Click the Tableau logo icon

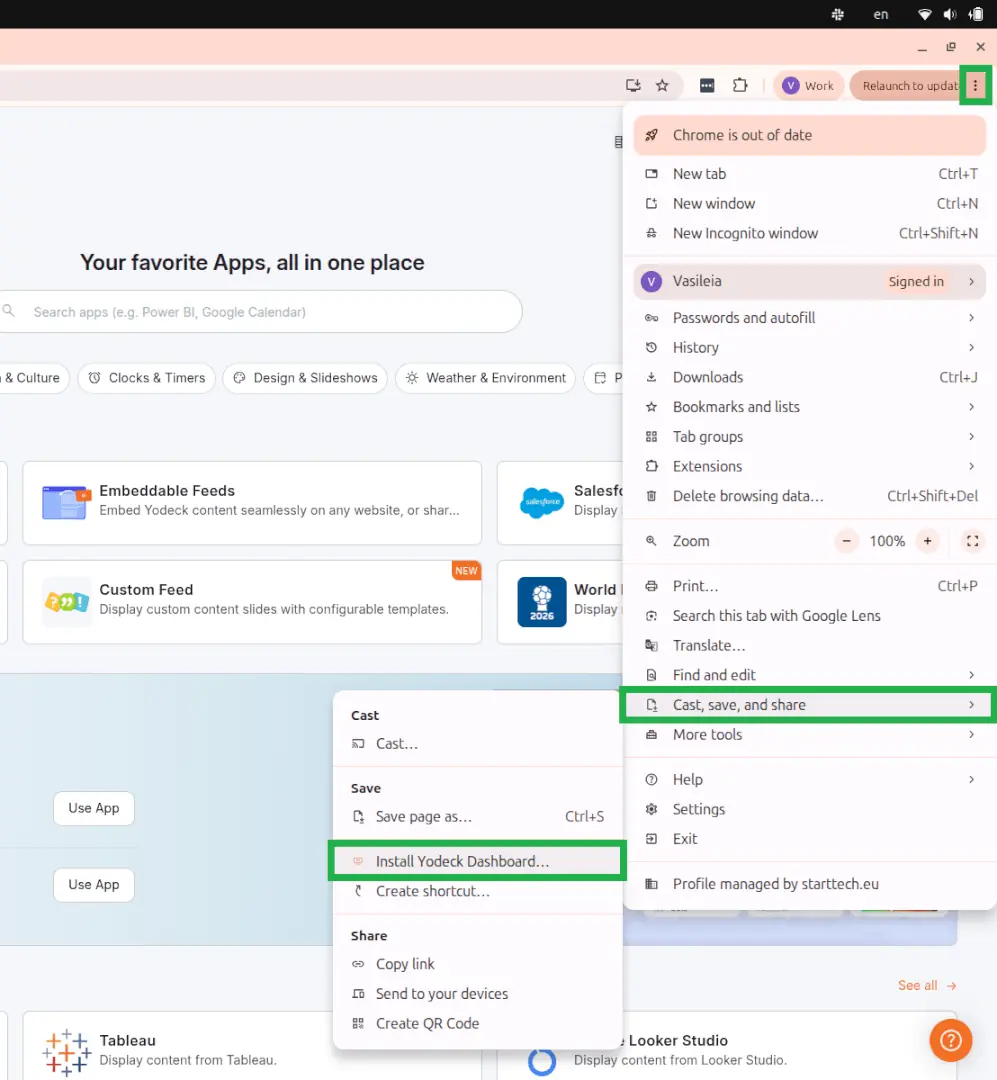coord(66,1052)
